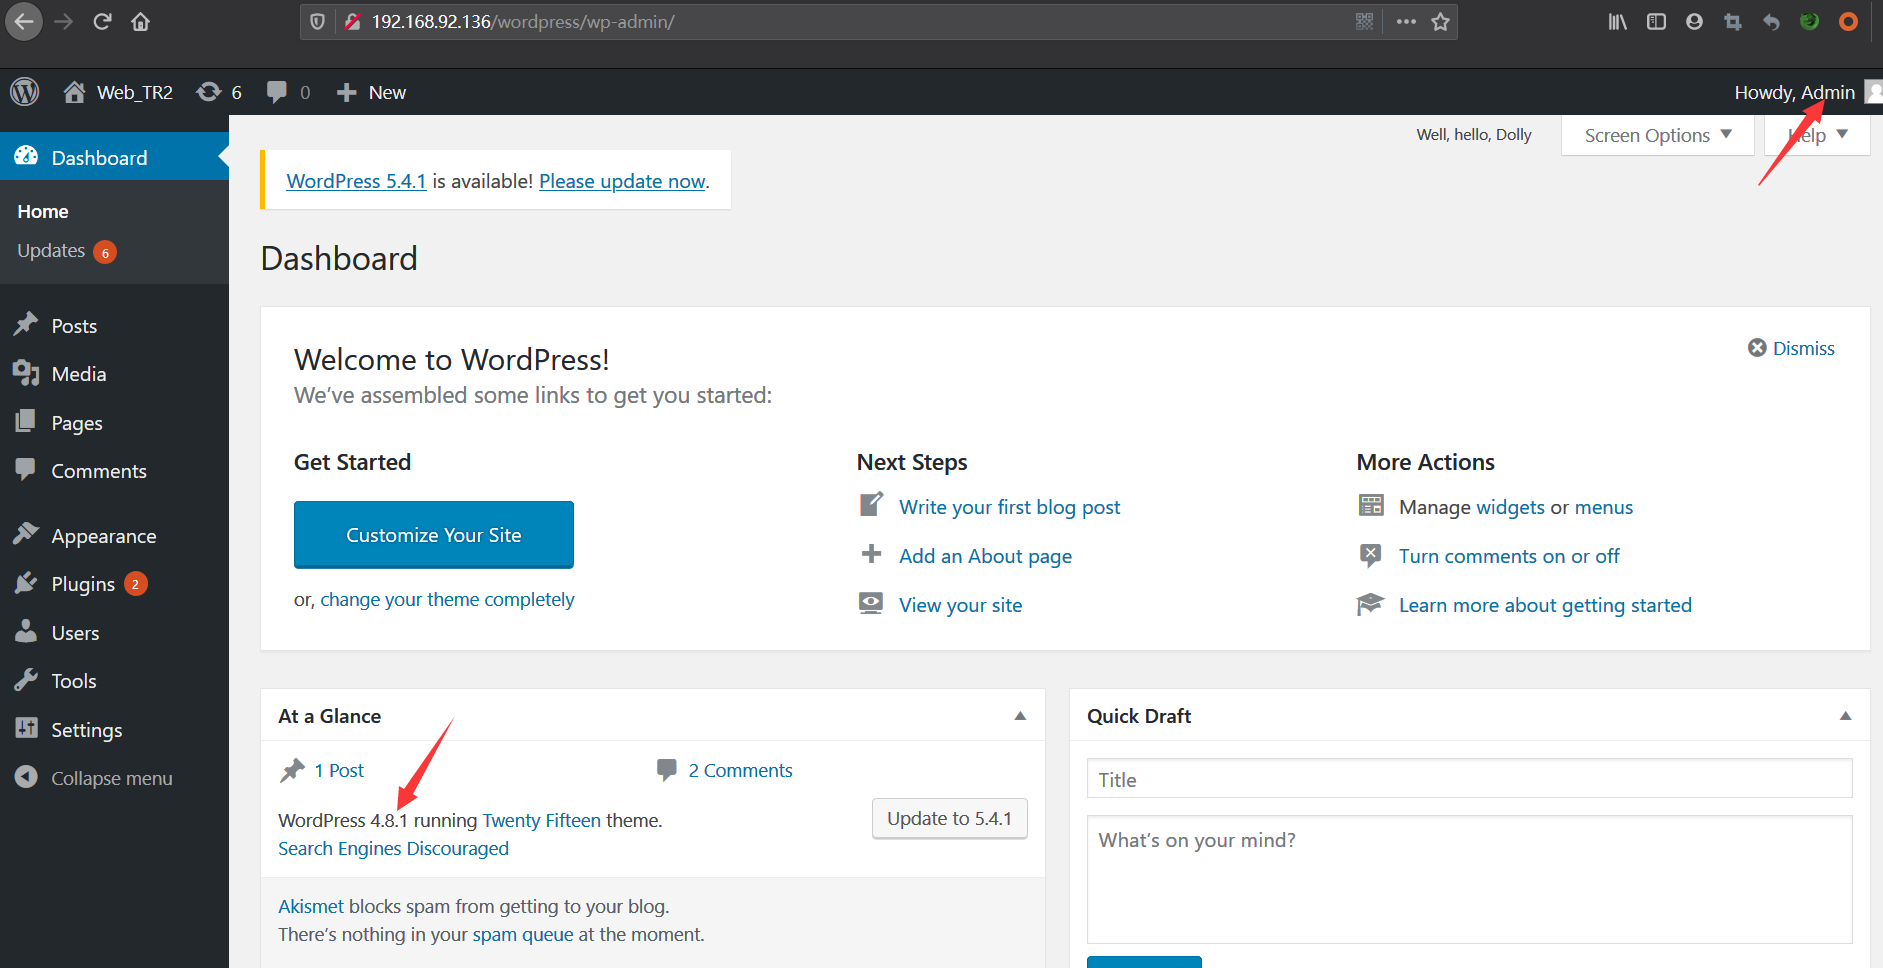Open the Akismet link

pyautogui.click(x=311, y=906)
